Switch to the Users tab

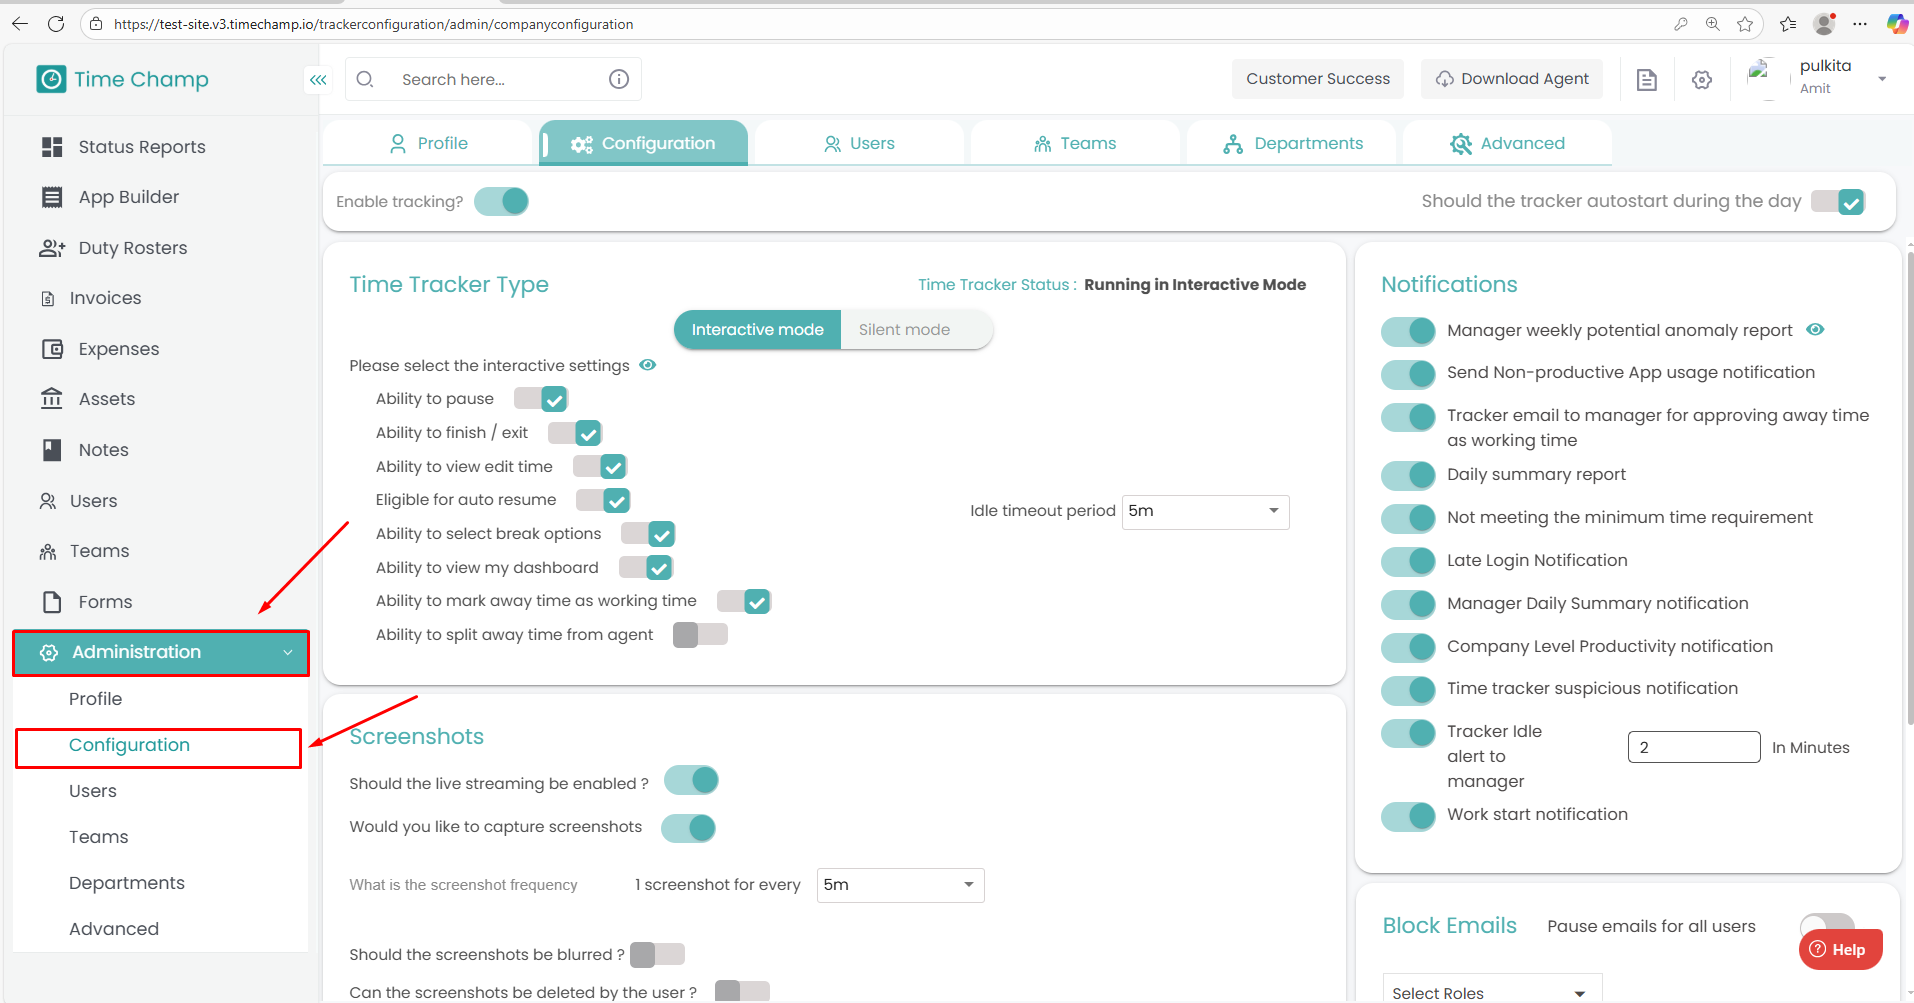click(x=859, y=143)
